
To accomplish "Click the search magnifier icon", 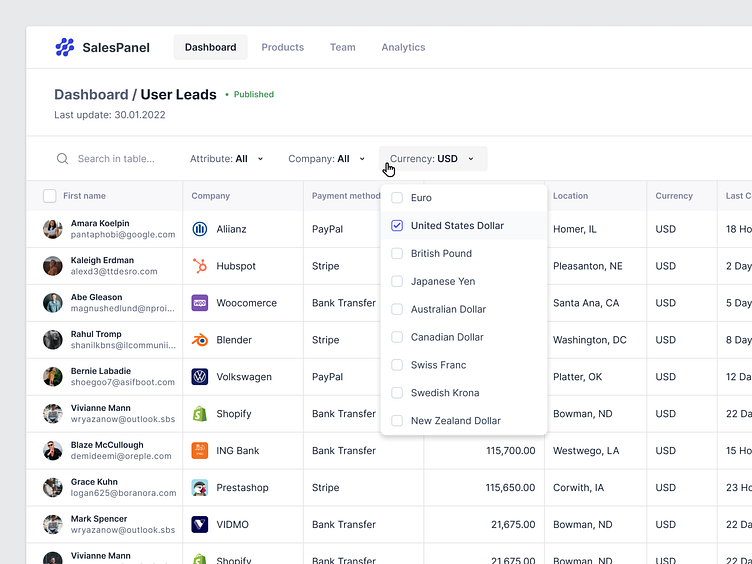I will (63, 159).
